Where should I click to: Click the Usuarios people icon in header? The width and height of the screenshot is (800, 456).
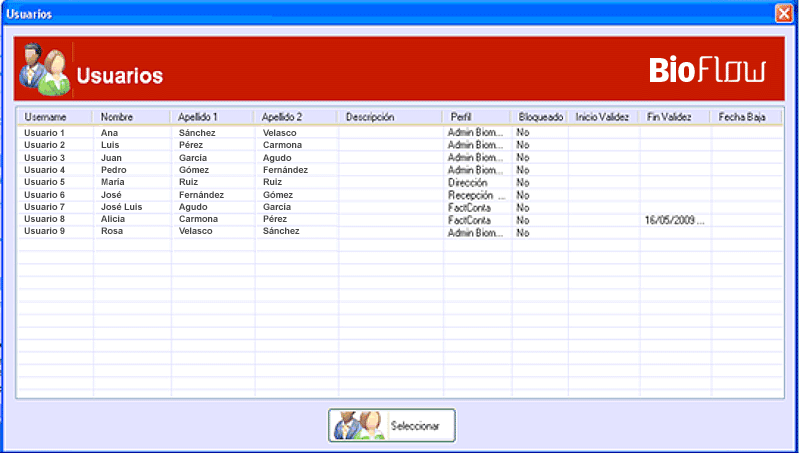click(45, 69)
